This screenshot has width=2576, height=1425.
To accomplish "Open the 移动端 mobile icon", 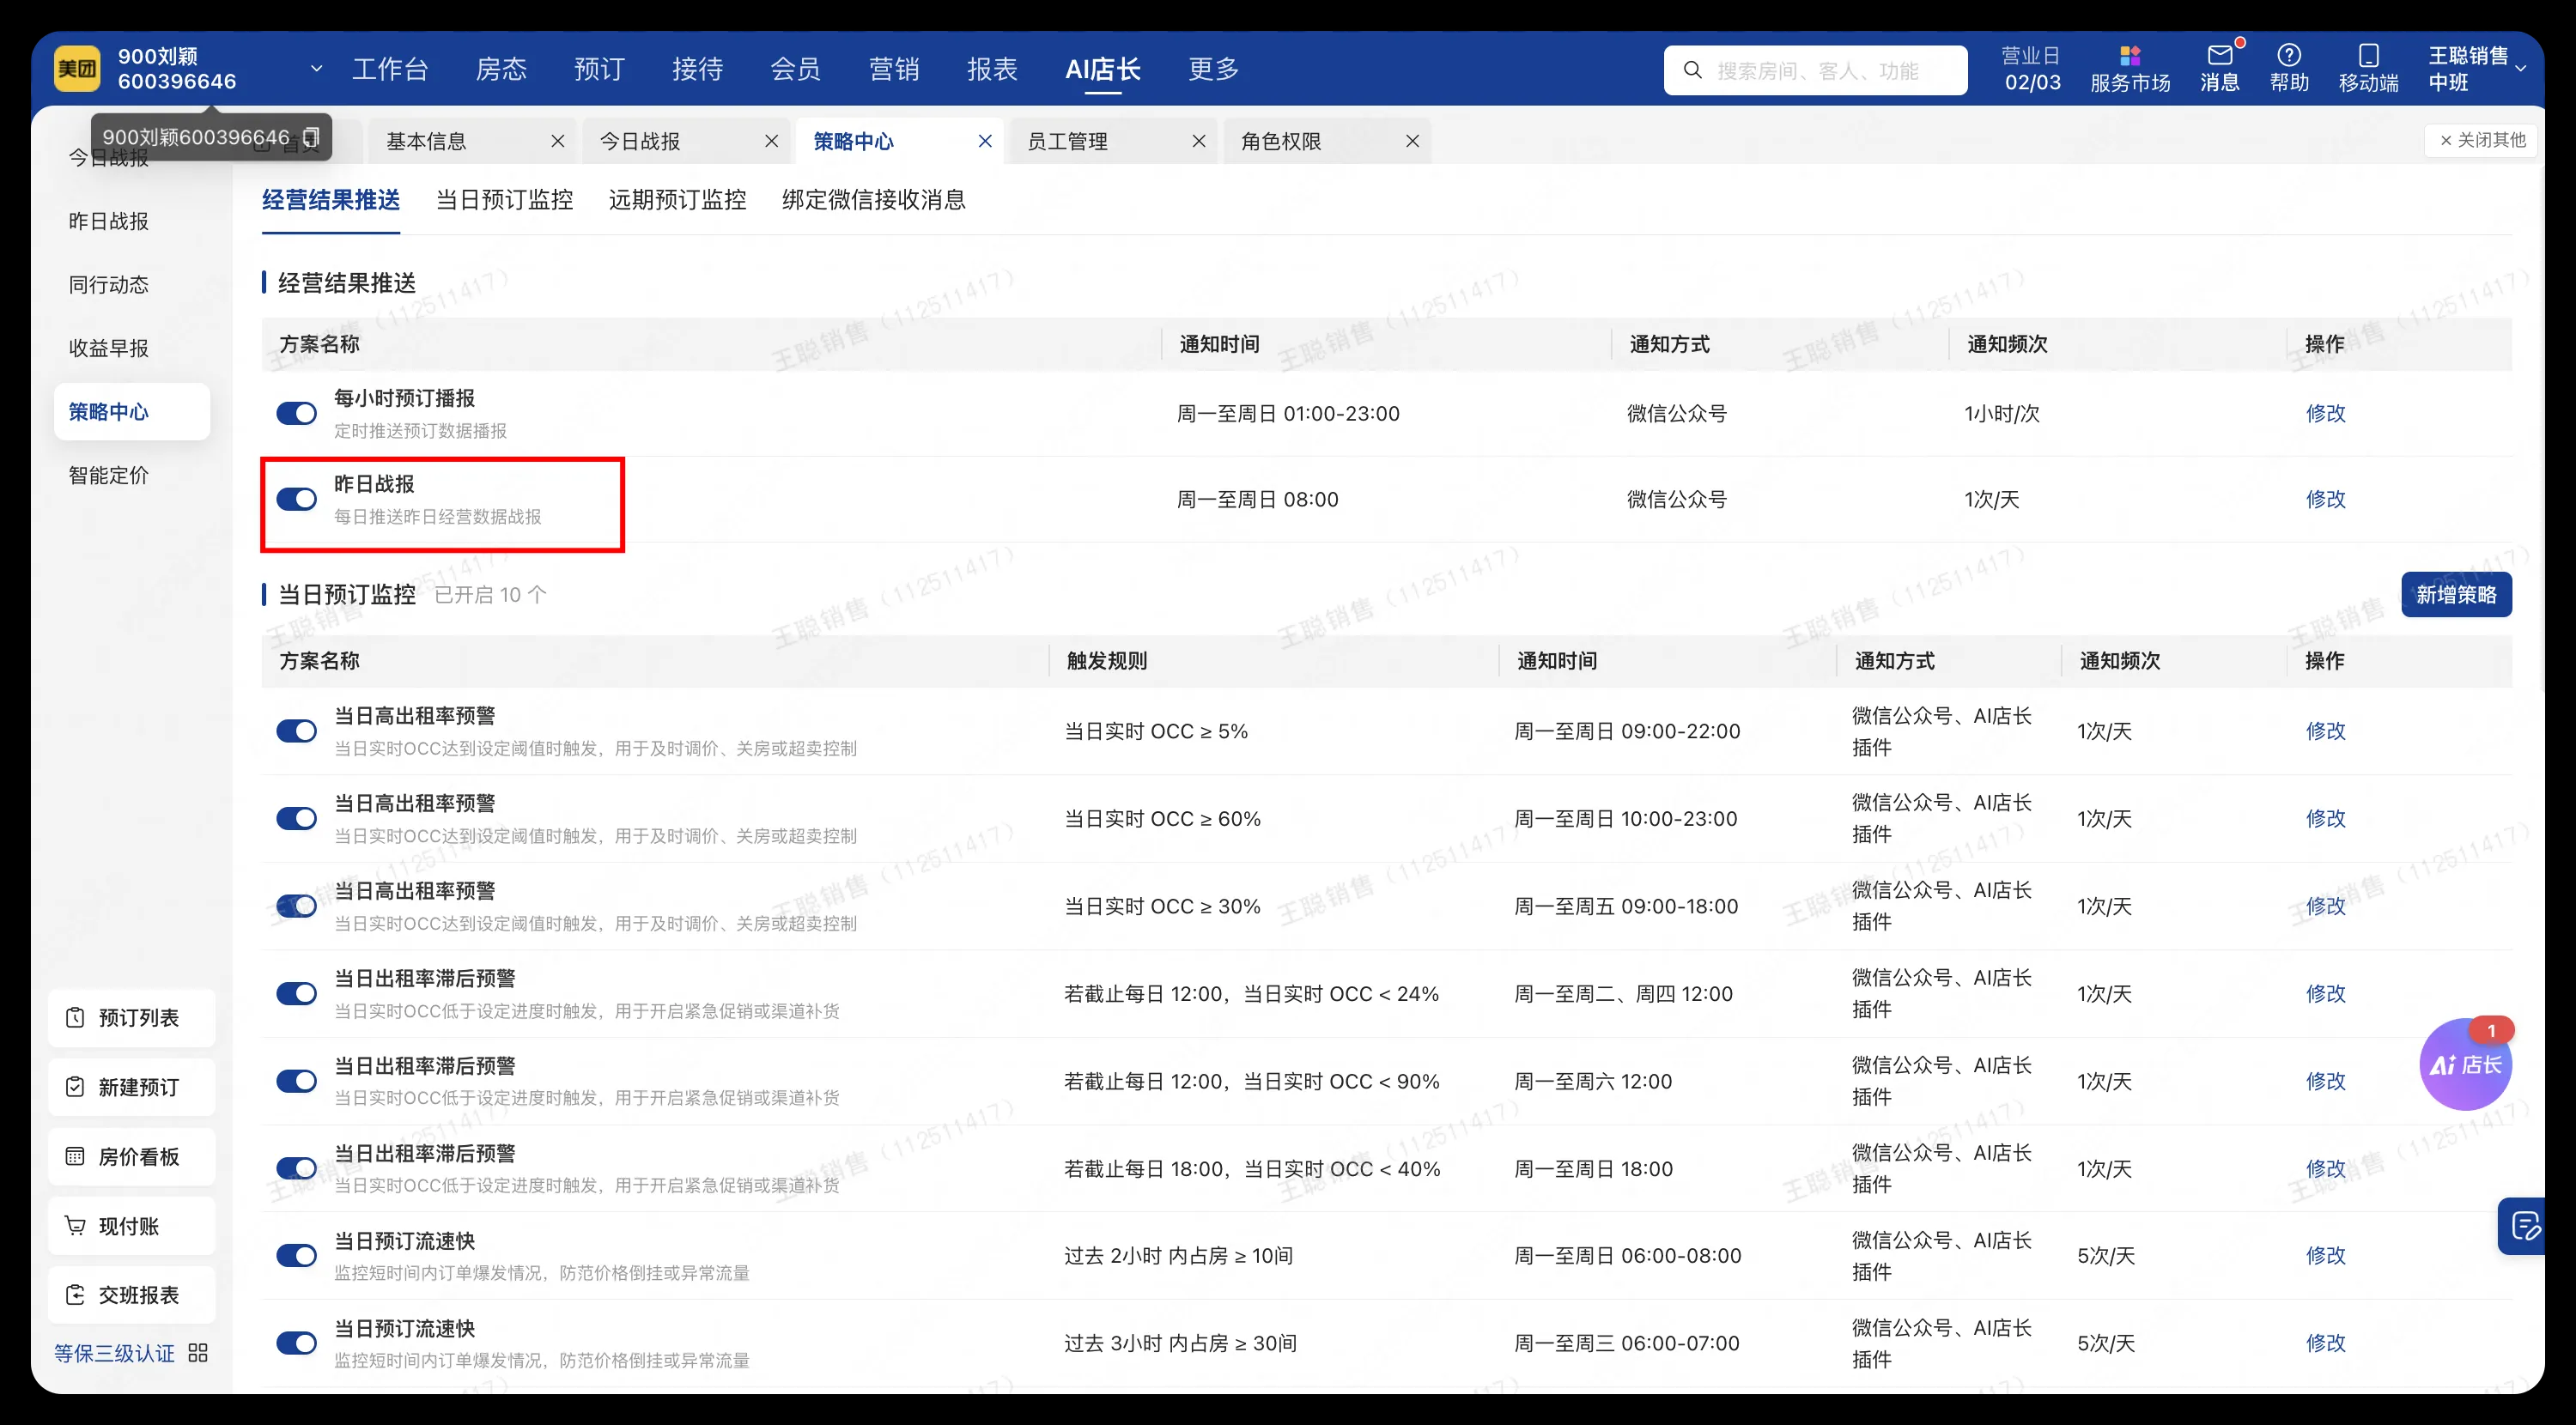I will click(2368, 62).
